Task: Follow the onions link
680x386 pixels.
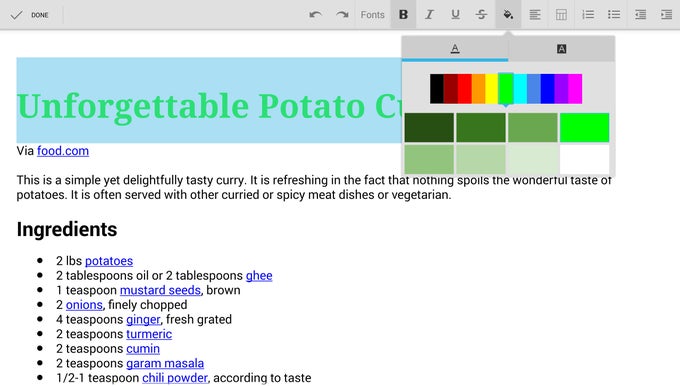Action: click(x=84, y=305)
